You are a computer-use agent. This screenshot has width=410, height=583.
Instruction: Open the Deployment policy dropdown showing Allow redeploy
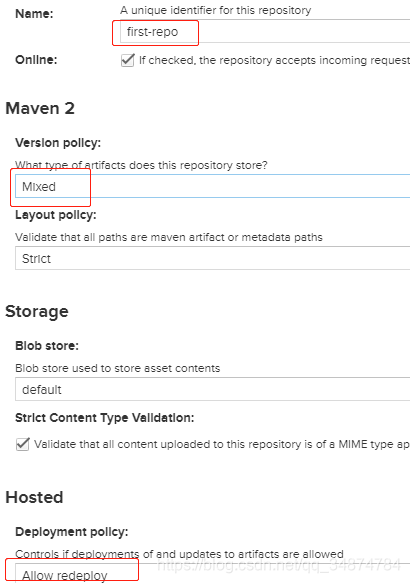coord(212,573)
